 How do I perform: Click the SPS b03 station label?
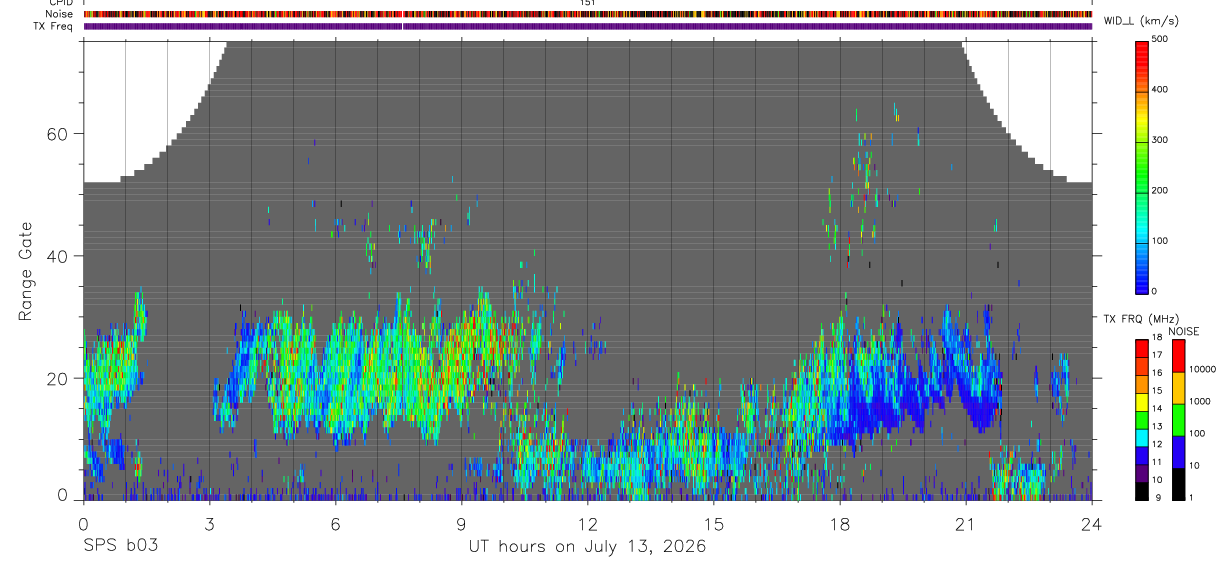(x=120, y=546)
